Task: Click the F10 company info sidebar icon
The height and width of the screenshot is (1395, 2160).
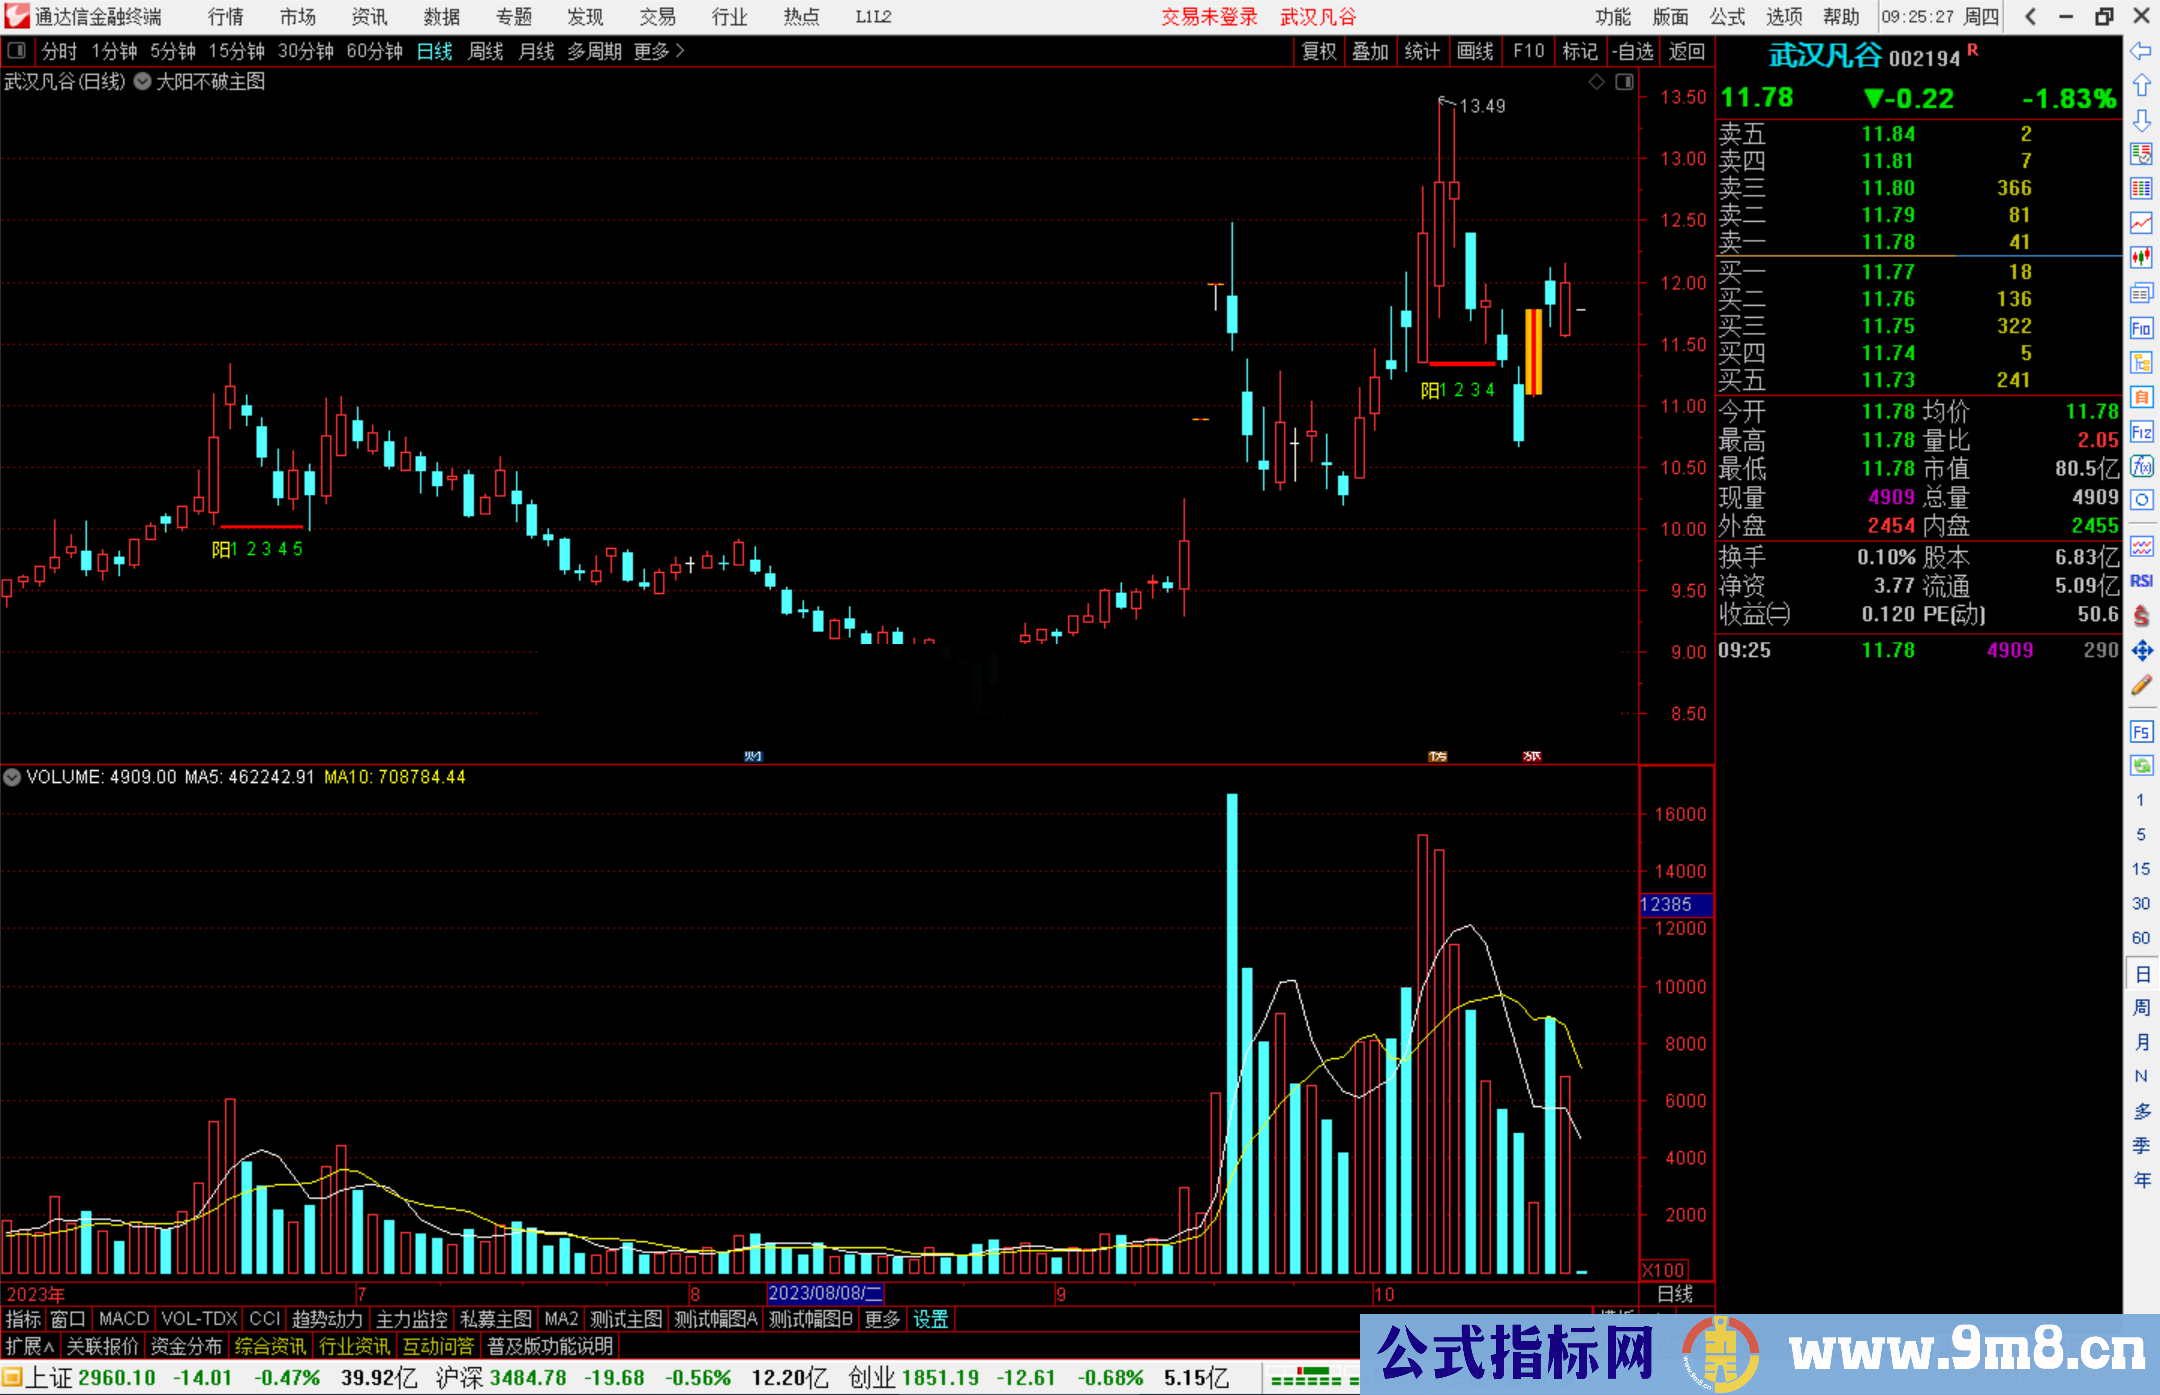Action: pos(2141,328)
